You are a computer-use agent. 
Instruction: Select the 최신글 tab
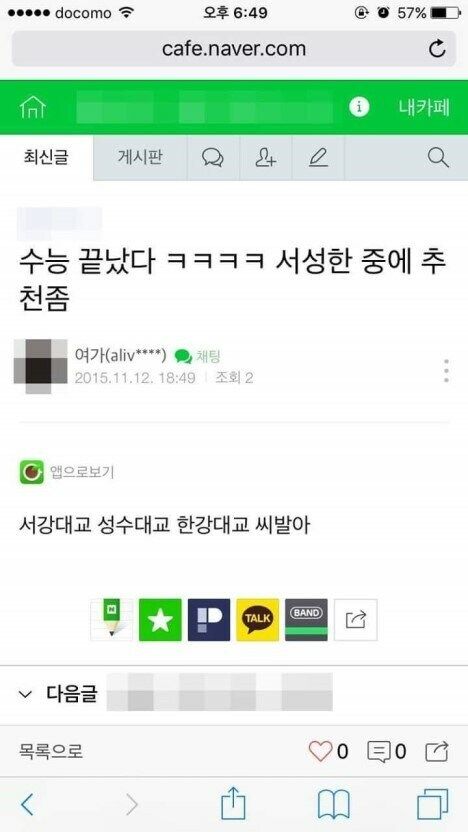(x=46, y=158)
